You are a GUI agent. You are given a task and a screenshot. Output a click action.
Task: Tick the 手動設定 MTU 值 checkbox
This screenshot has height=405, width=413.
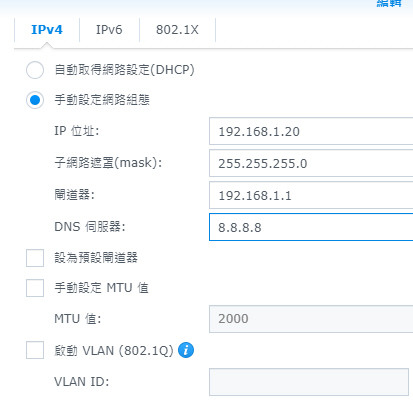(x=35, y=288)
